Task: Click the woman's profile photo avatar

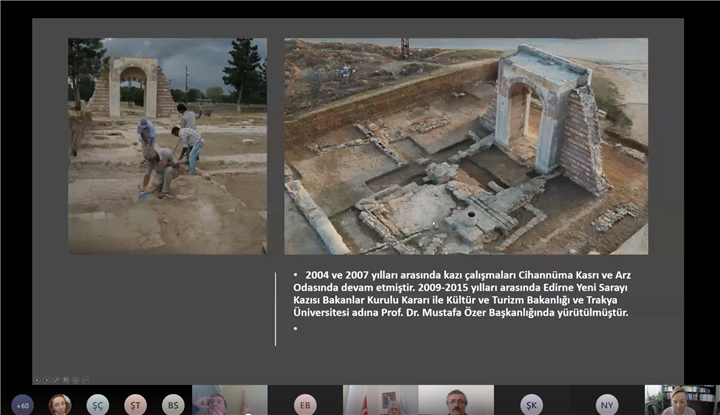Action: pyautogui.click(x=60, y=405)
